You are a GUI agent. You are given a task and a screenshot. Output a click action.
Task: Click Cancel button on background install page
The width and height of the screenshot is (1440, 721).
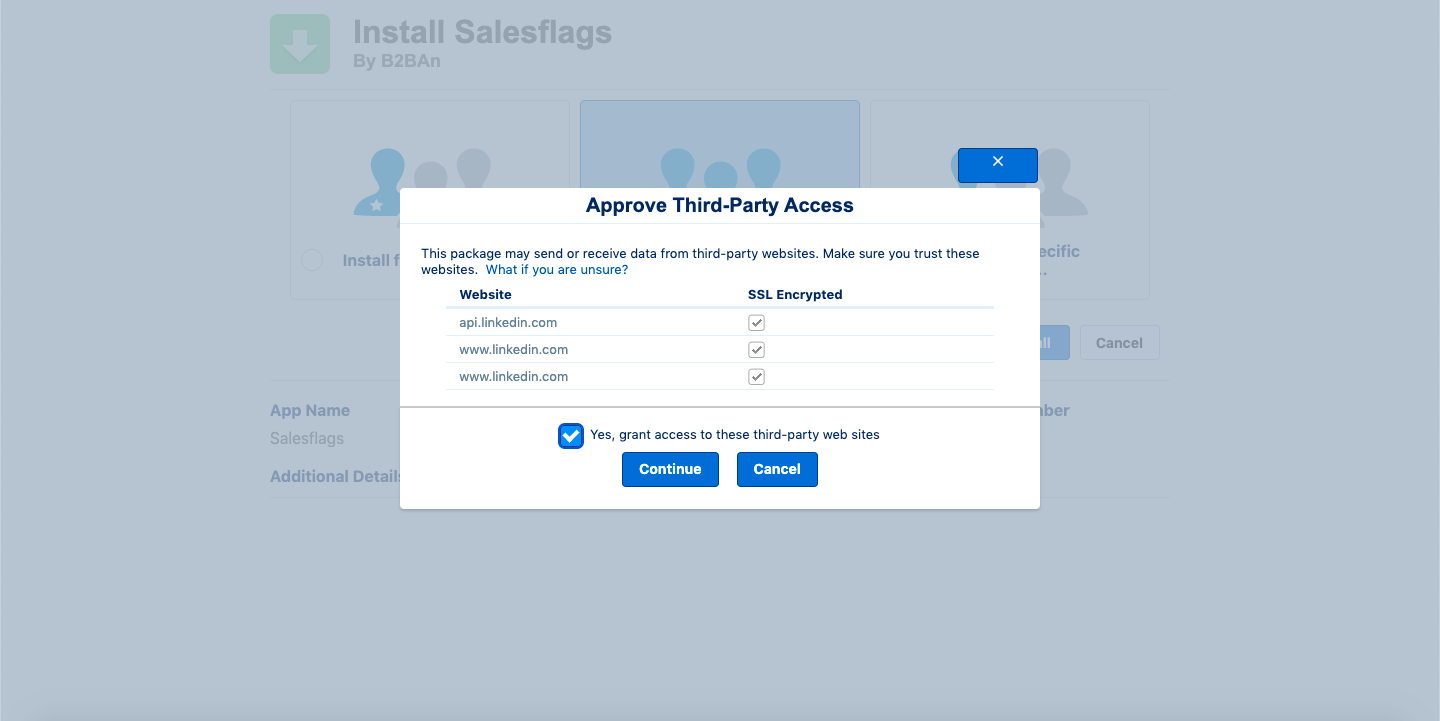tap(1119, 343)
